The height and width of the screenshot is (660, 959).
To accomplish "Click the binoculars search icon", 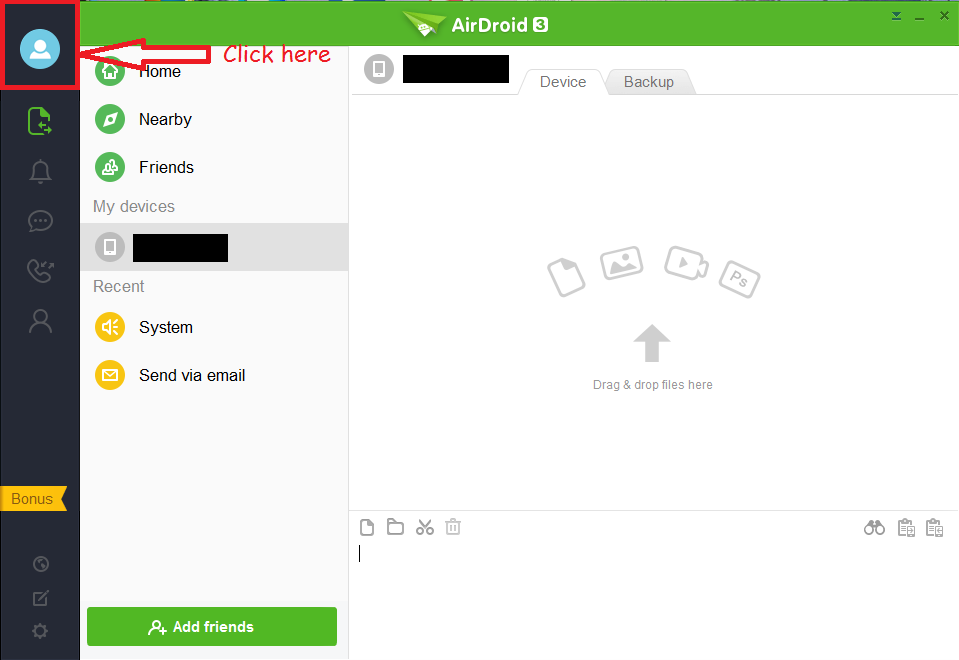I will (875, 528).
